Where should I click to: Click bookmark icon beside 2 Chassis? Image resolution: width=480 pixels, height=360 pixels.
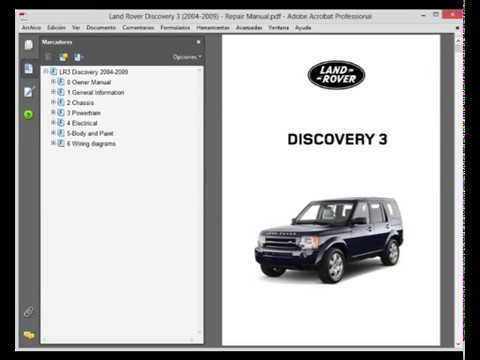(61, 102)
